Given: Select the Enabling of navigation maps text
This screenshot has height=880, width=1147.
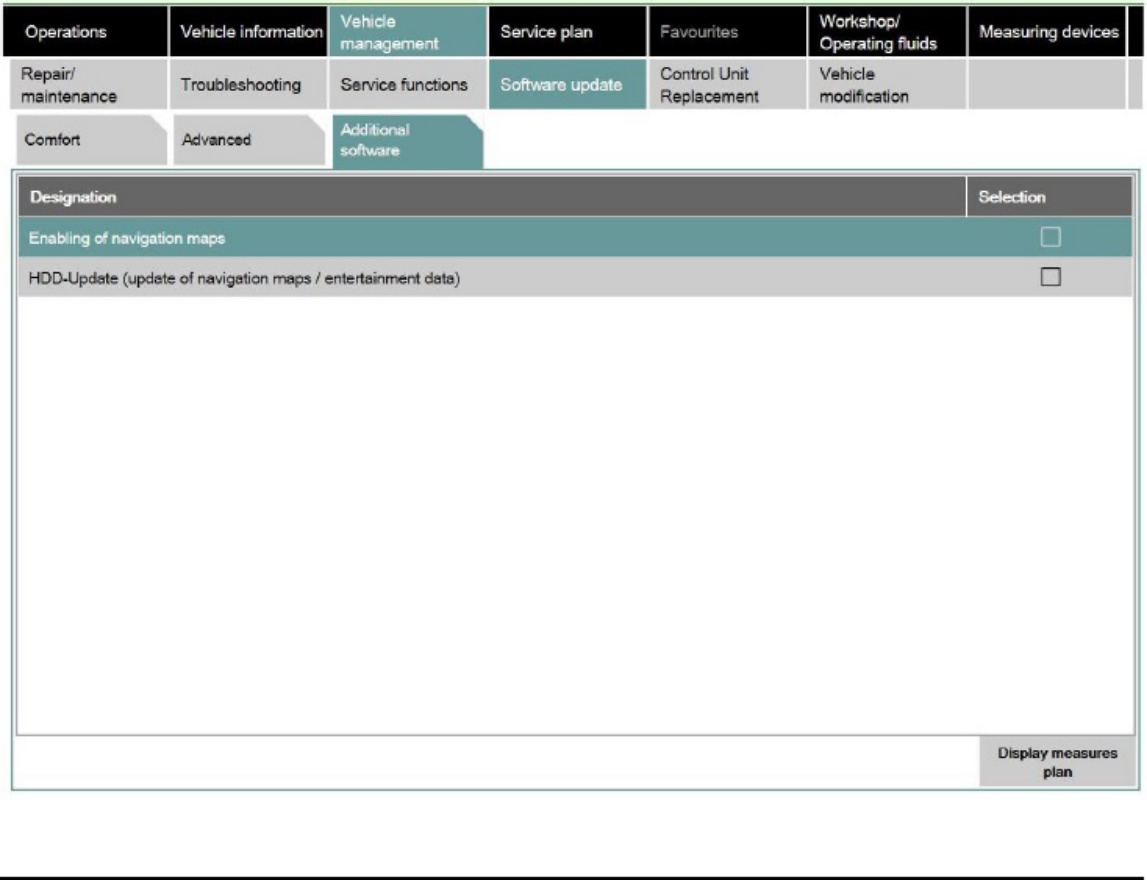Looking at the screenshot, I should tap(127, 238).
